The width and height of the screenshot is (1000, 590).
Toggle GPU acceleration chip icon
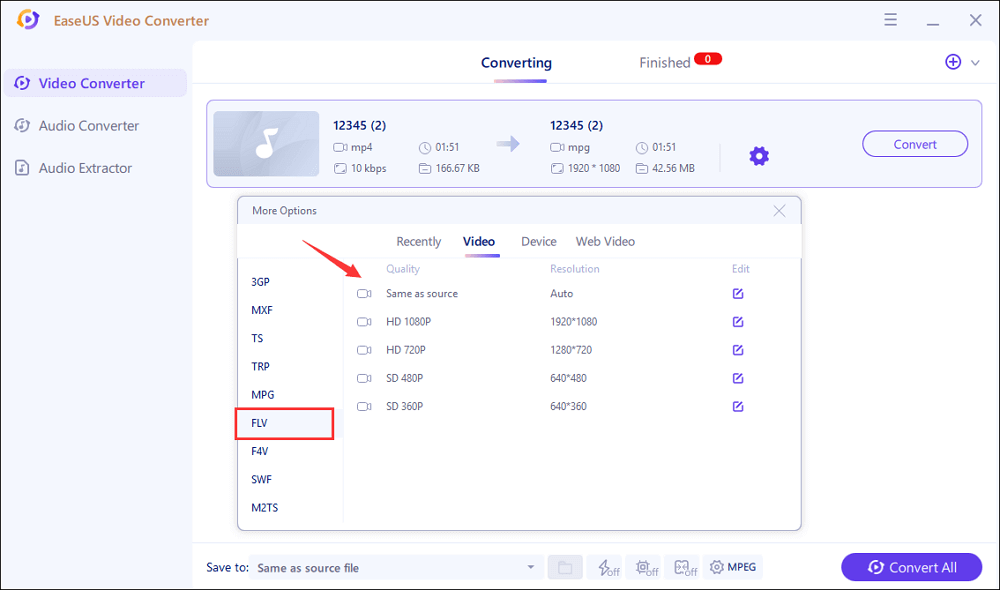point(645,568)
